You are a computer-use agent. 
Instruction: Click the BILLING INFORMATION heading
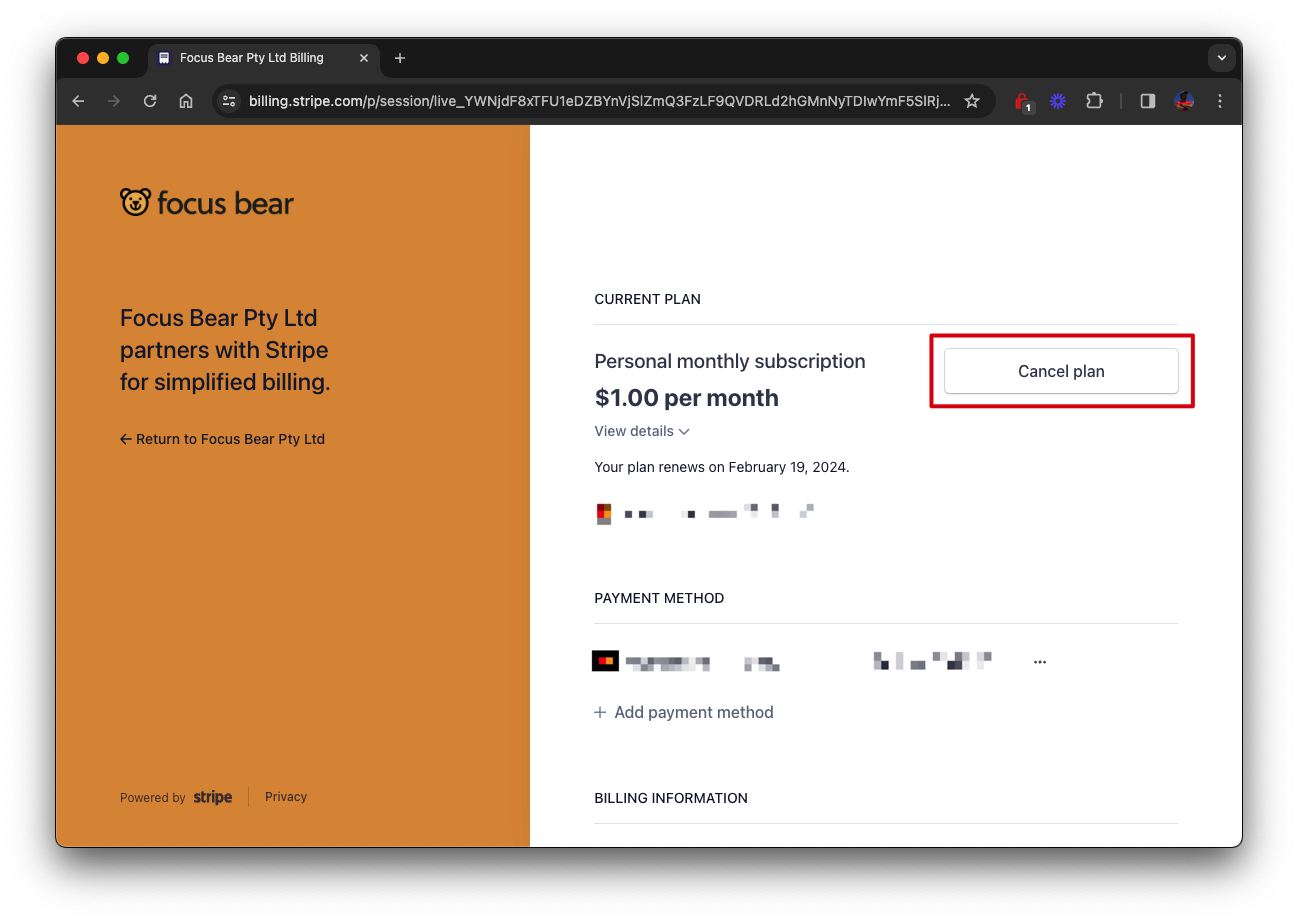coord(671,798)
